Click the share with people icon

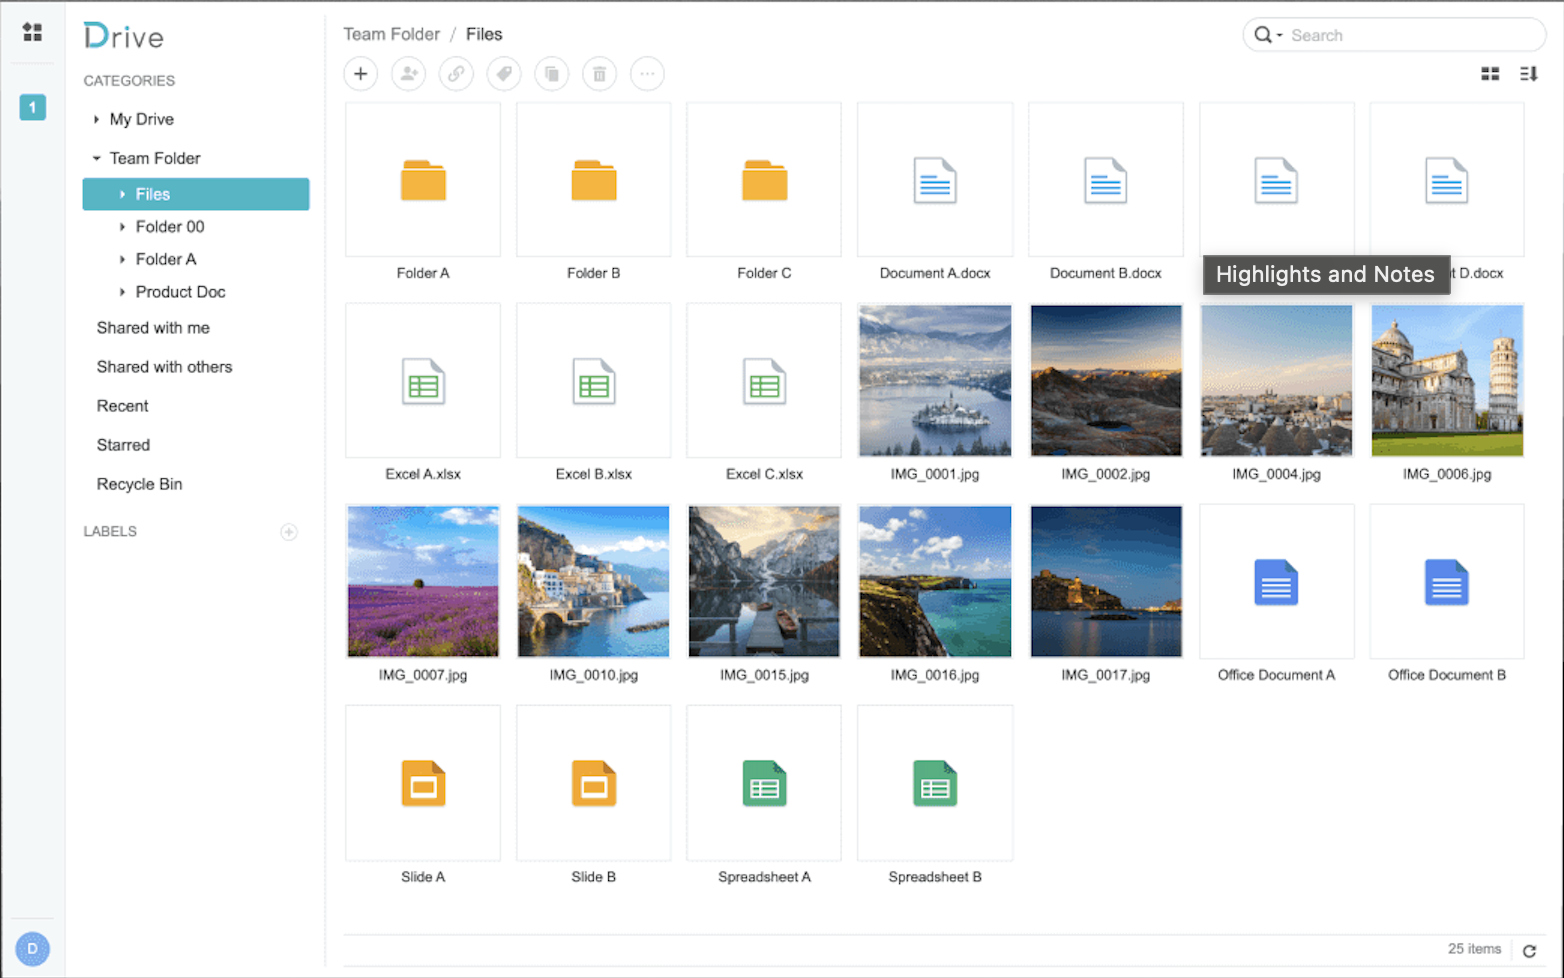point(408,74)
